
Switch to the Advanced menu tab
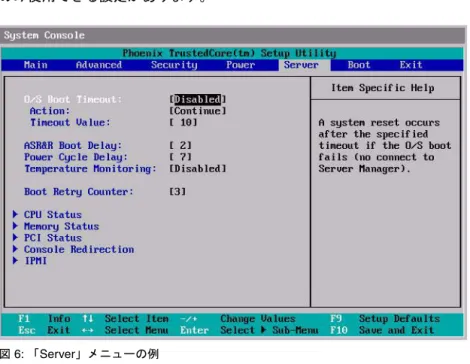coord(99,65)
